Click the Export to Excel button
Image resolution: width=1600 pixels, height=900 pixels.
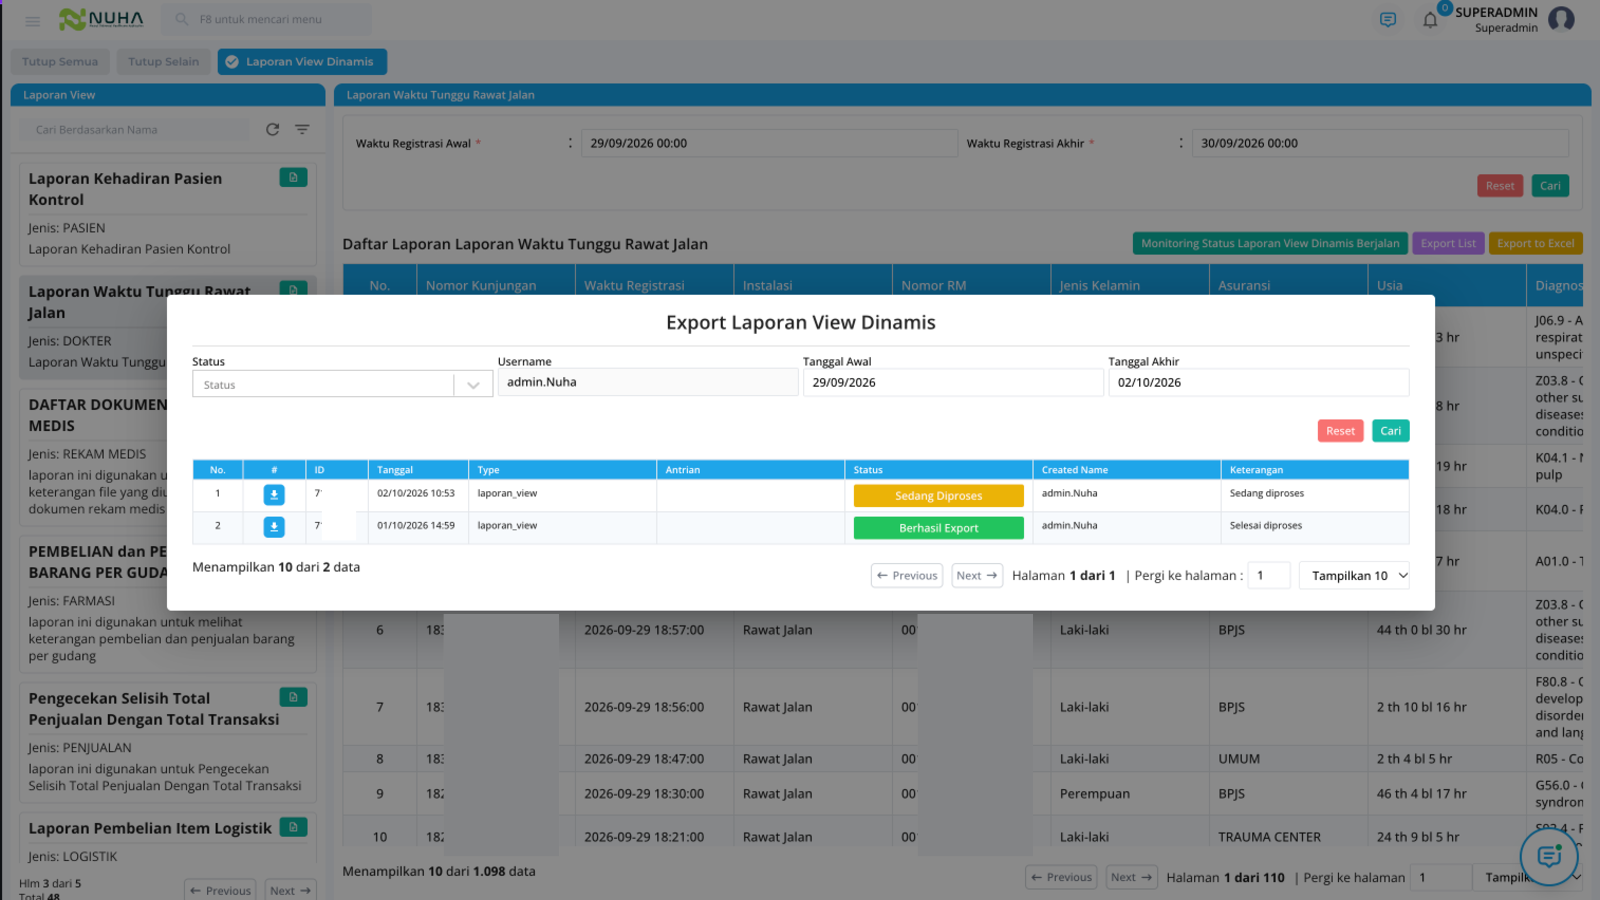pos(1536,243)
